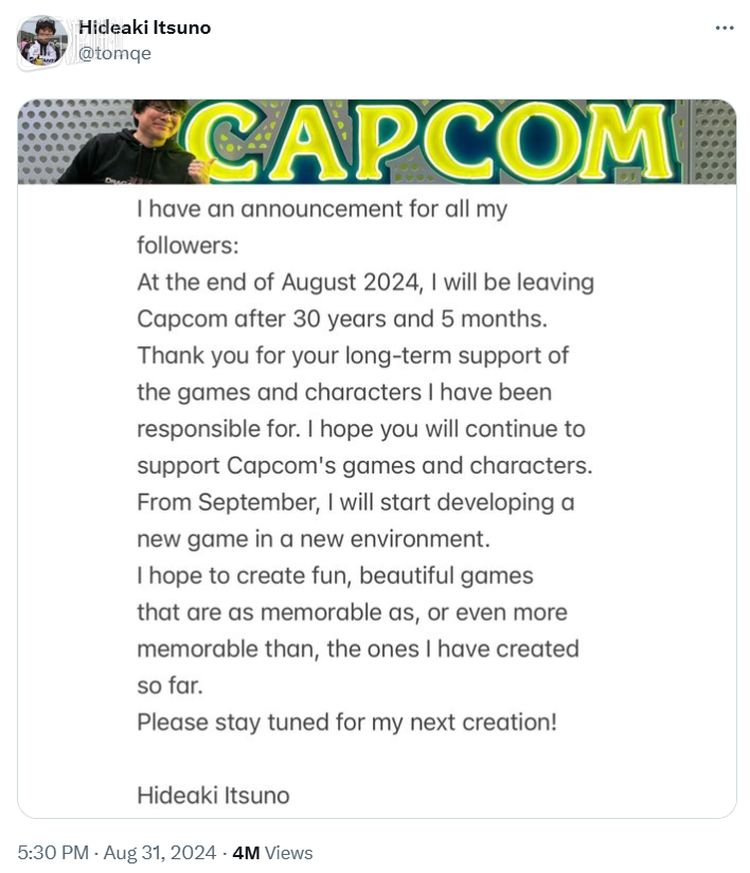Click the "At the end of August 2024" line
The height and width of the screenshot is (873, 750).
coord(365,283)
